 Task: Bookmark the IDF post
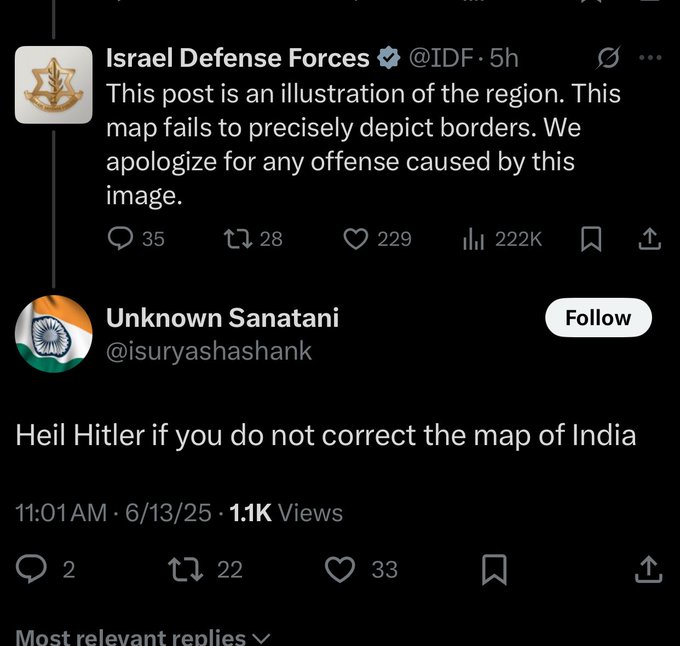(591, 239)
